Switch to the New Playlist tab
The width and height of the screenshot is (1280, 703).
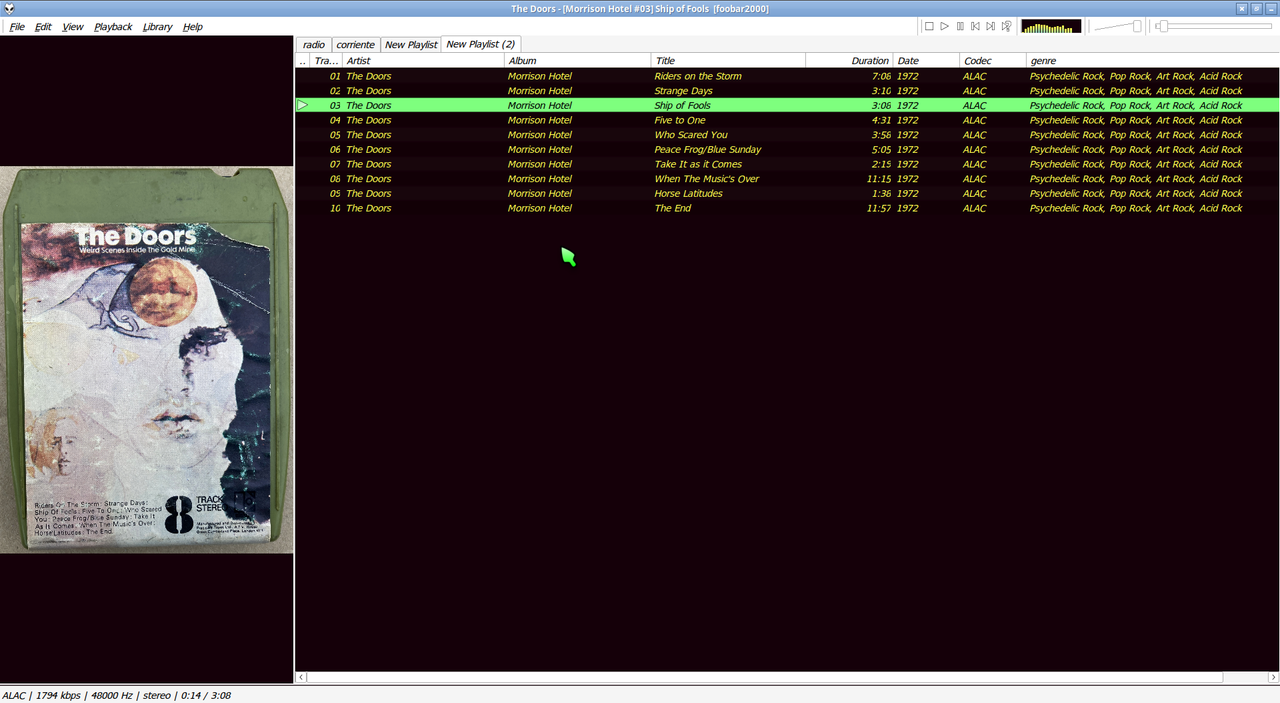pyautogui.click(x=411, y=45)
